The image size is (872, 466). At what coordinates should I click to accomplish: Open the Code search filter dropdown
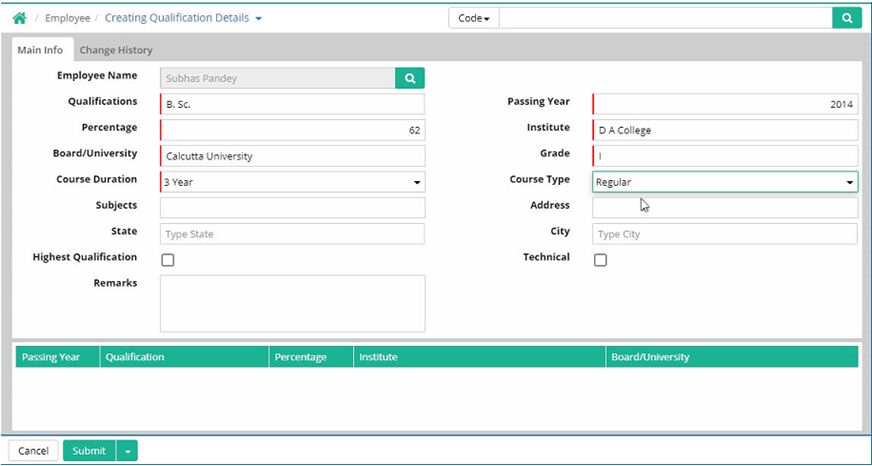coord(474,18)
